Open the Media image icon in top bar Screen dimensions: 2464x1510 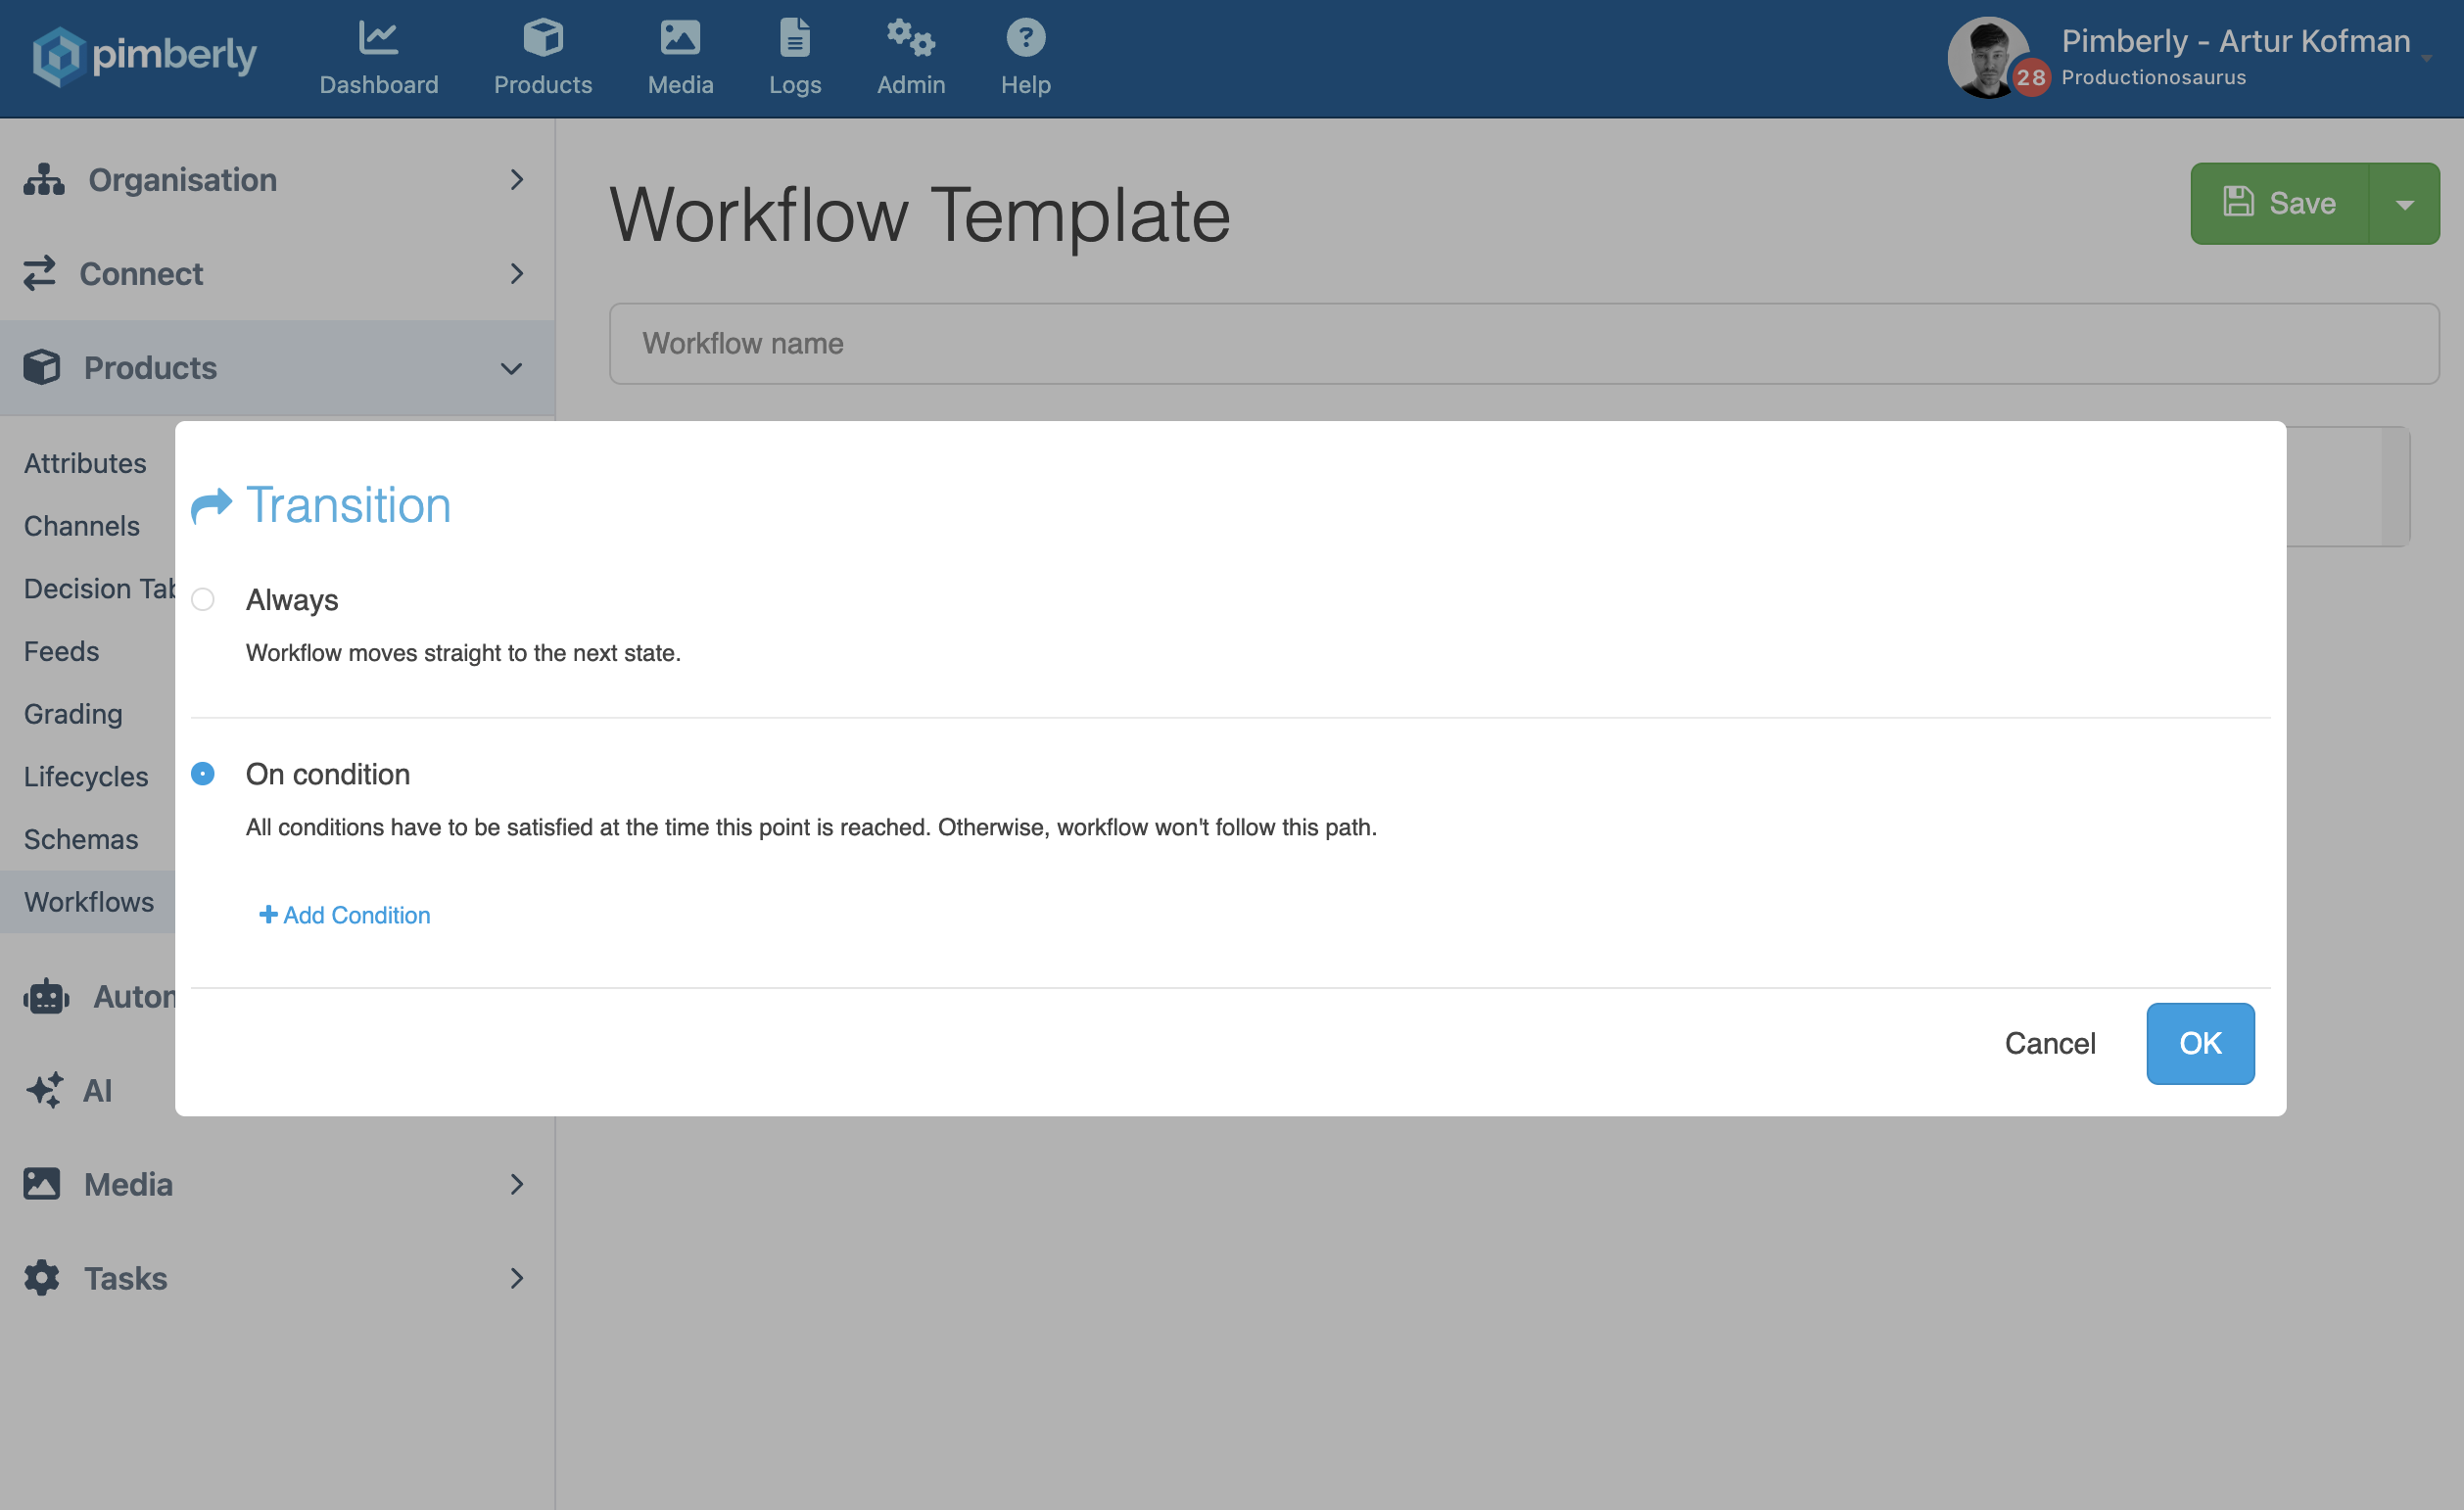click(680, 38)
